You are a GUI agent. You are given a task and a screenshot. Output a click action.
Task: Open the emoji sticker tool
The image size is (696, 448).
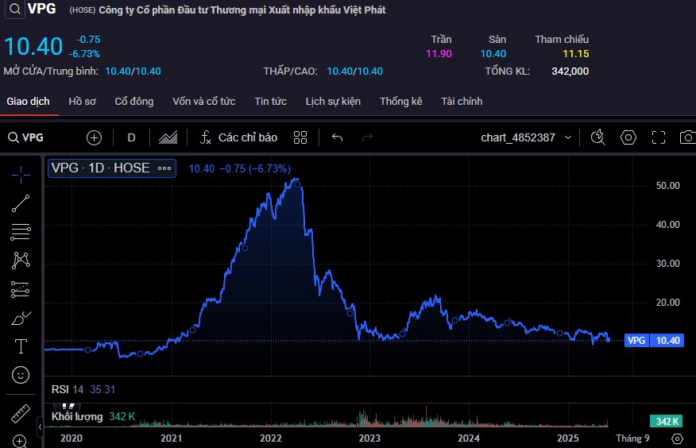pyautogui.click(x=20, y=375)
